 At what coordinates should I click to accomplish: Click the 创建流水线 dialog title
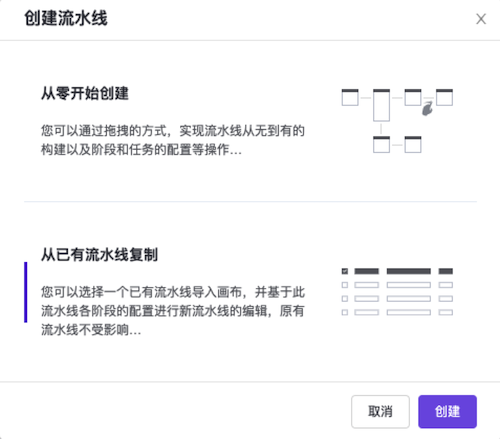(66, 18)
